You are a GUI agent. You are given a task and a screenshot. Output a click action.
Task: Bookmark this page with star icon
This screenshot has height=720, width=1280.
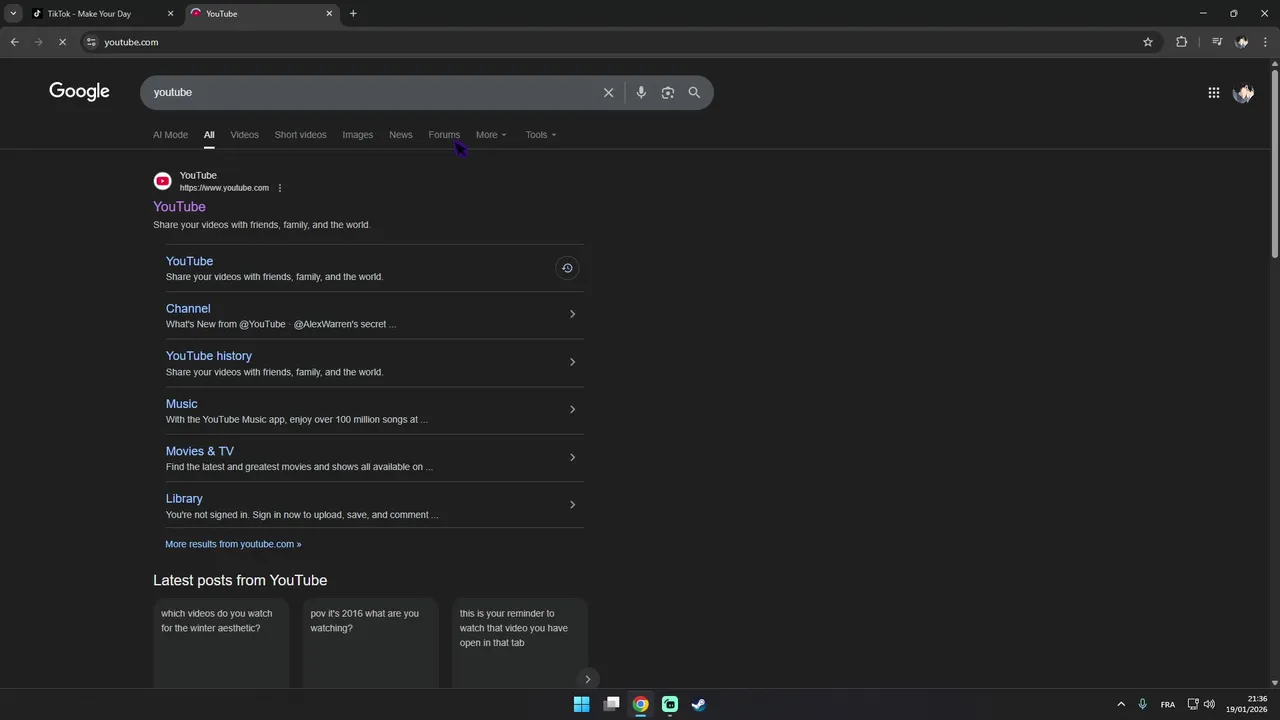tap(1148, 42)
